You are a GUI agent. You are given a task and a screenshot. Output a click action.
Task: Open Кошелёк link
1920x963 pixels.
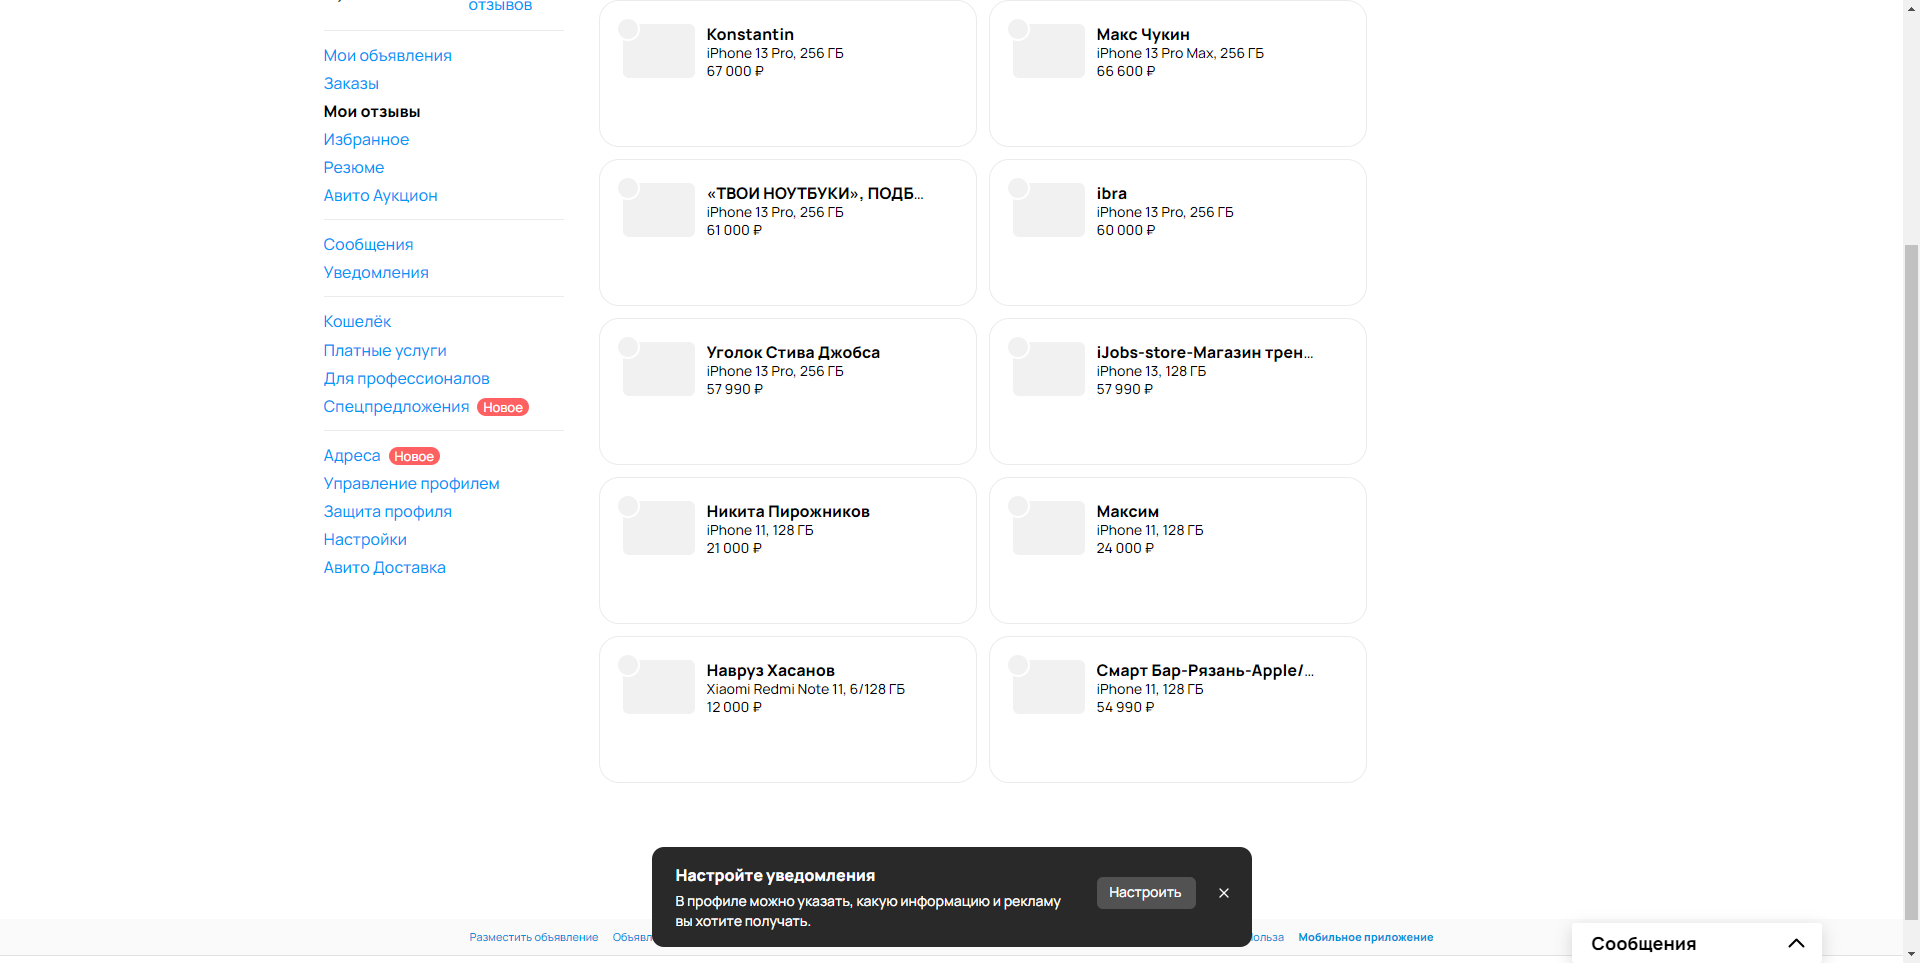click(357, 321)
